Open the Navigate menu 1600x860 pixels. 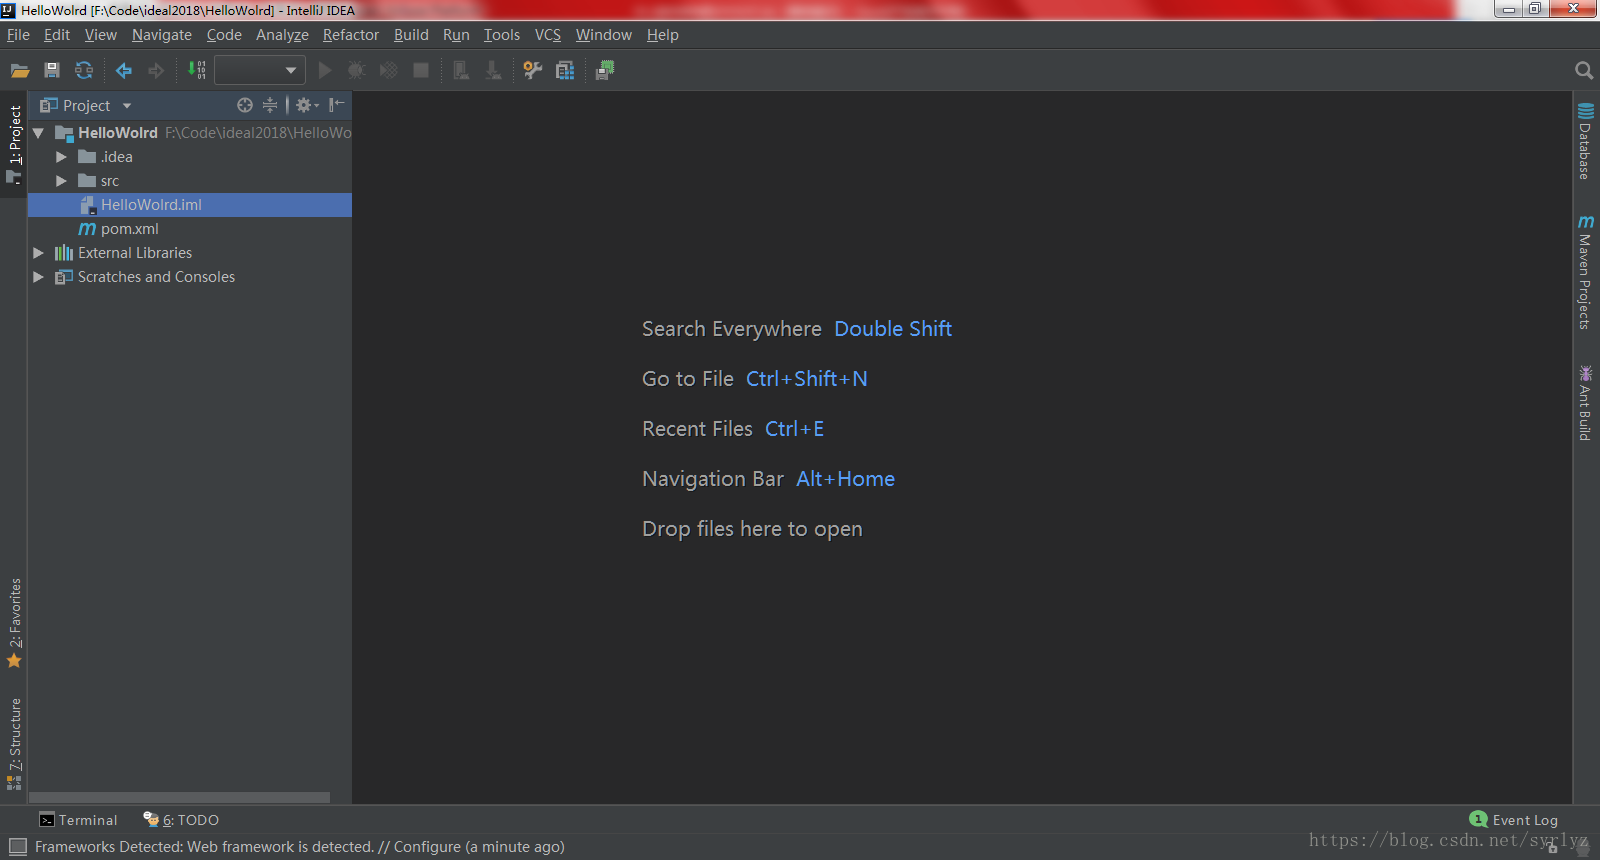[x=162, y=35]
